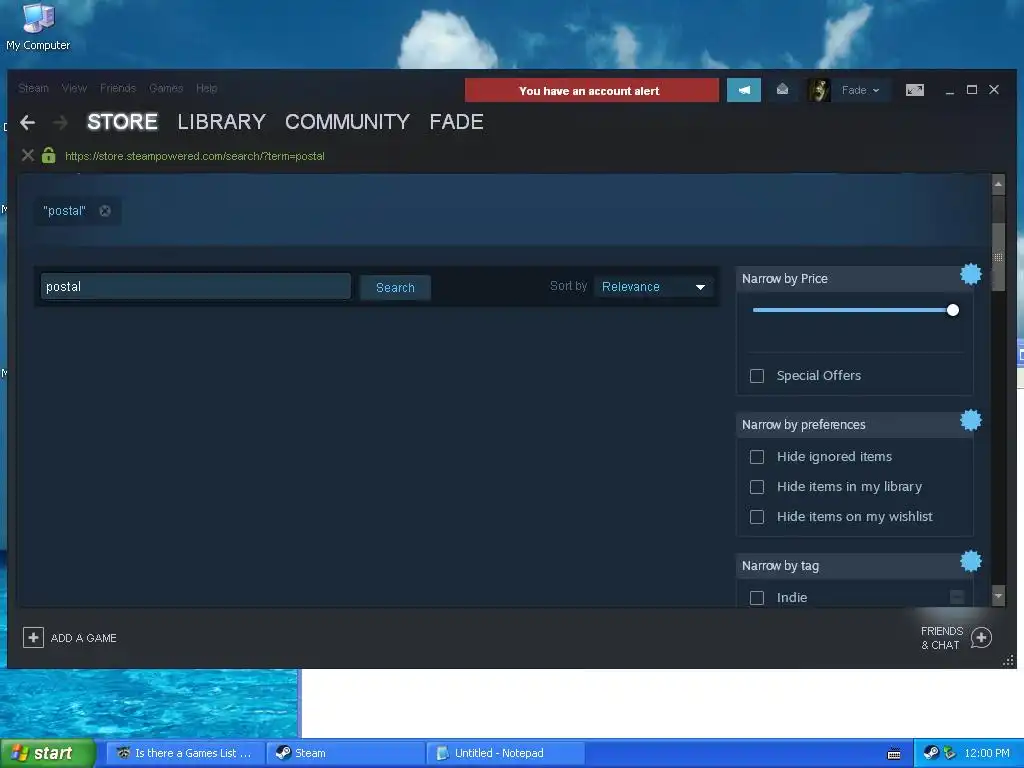1024x768 pixels.
Task: Collapse the Narrow by Price gear
Action: pos(970,274)
